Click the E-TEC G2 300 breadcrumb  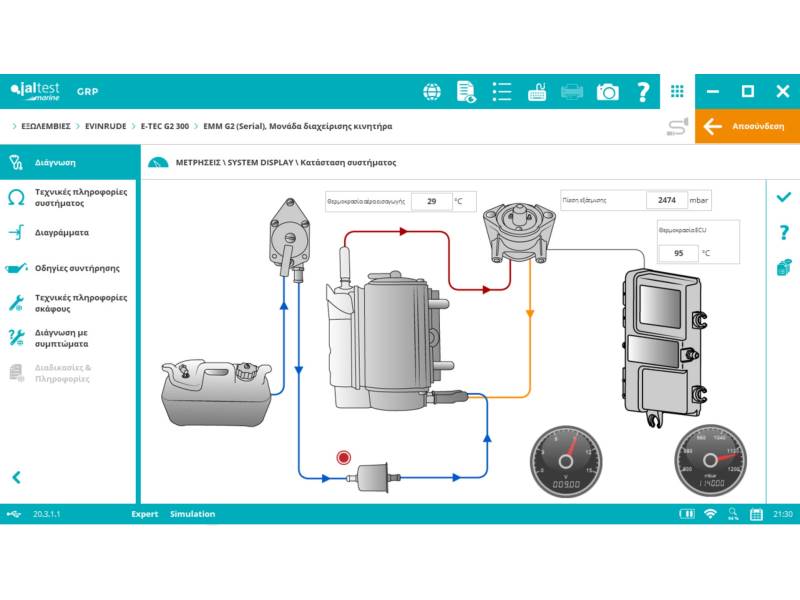164,127
